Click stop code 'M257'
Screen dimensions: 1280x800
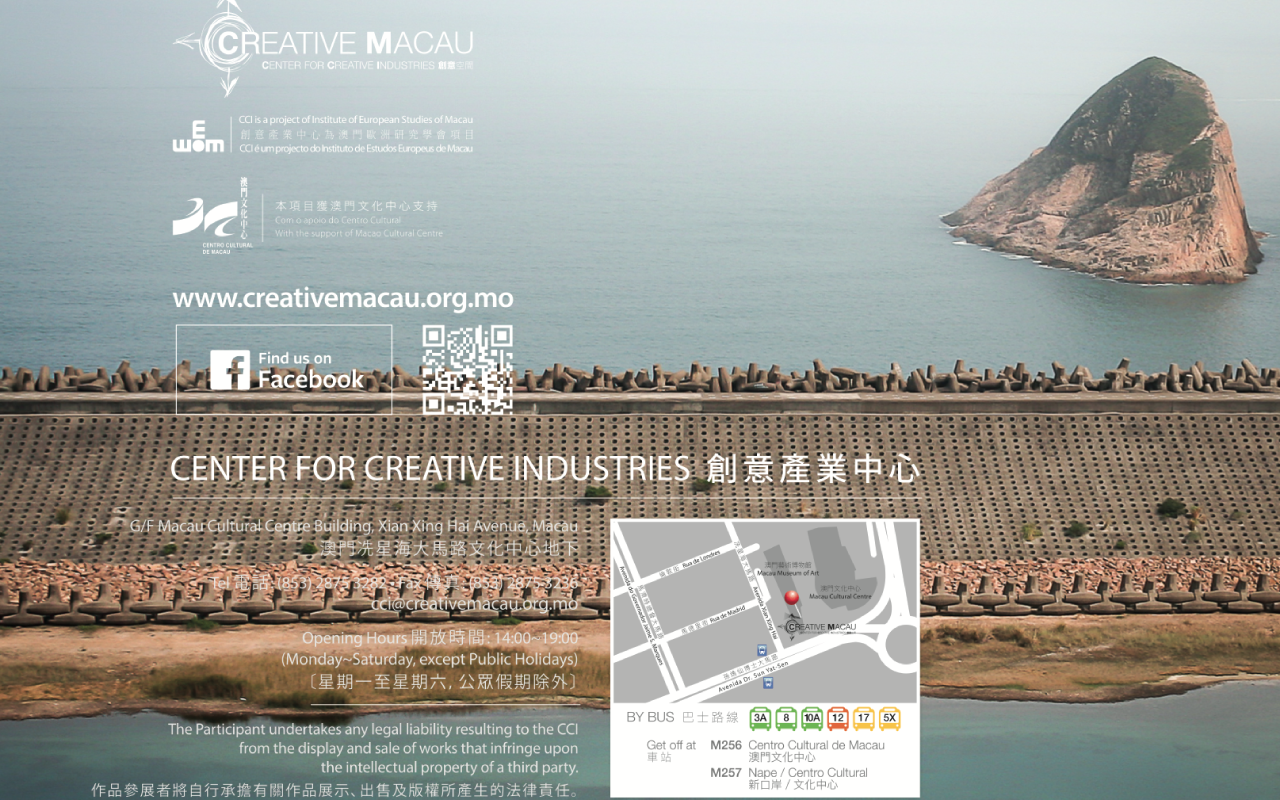pyautogui.click(x=726, y=773)
